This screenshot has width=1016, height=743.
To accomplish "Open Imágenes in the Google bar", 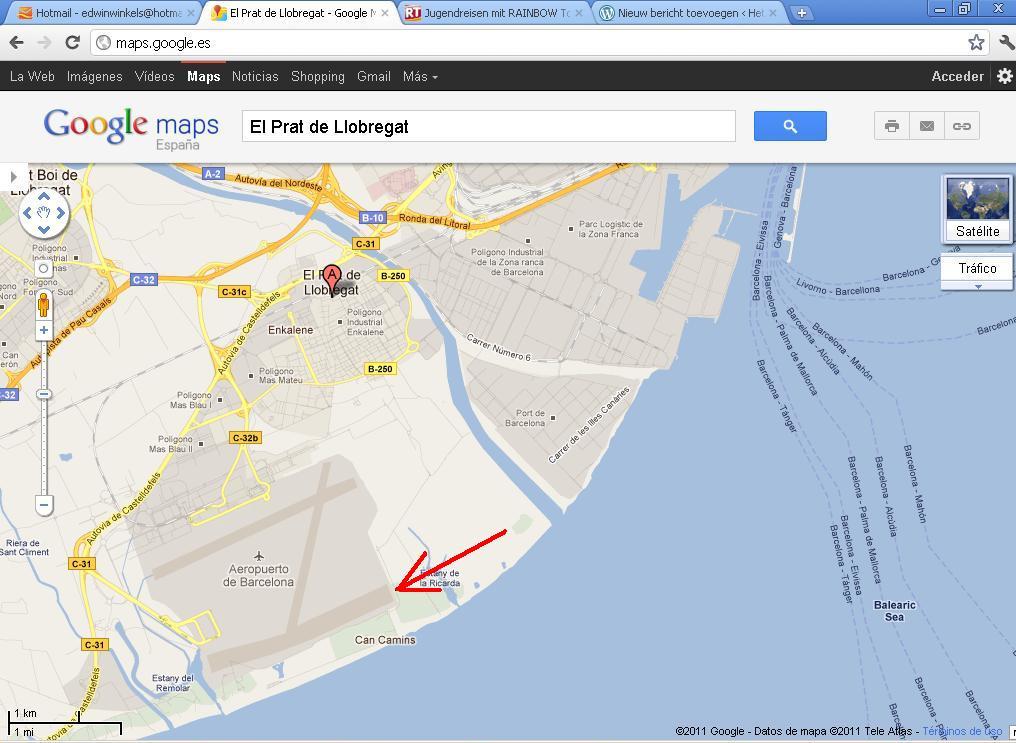I will (95, 76).
